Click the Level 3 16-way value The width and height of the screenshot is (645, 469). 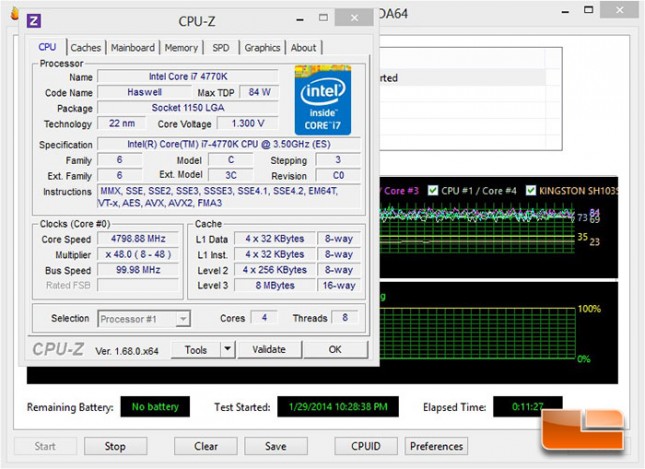(339, 285)
